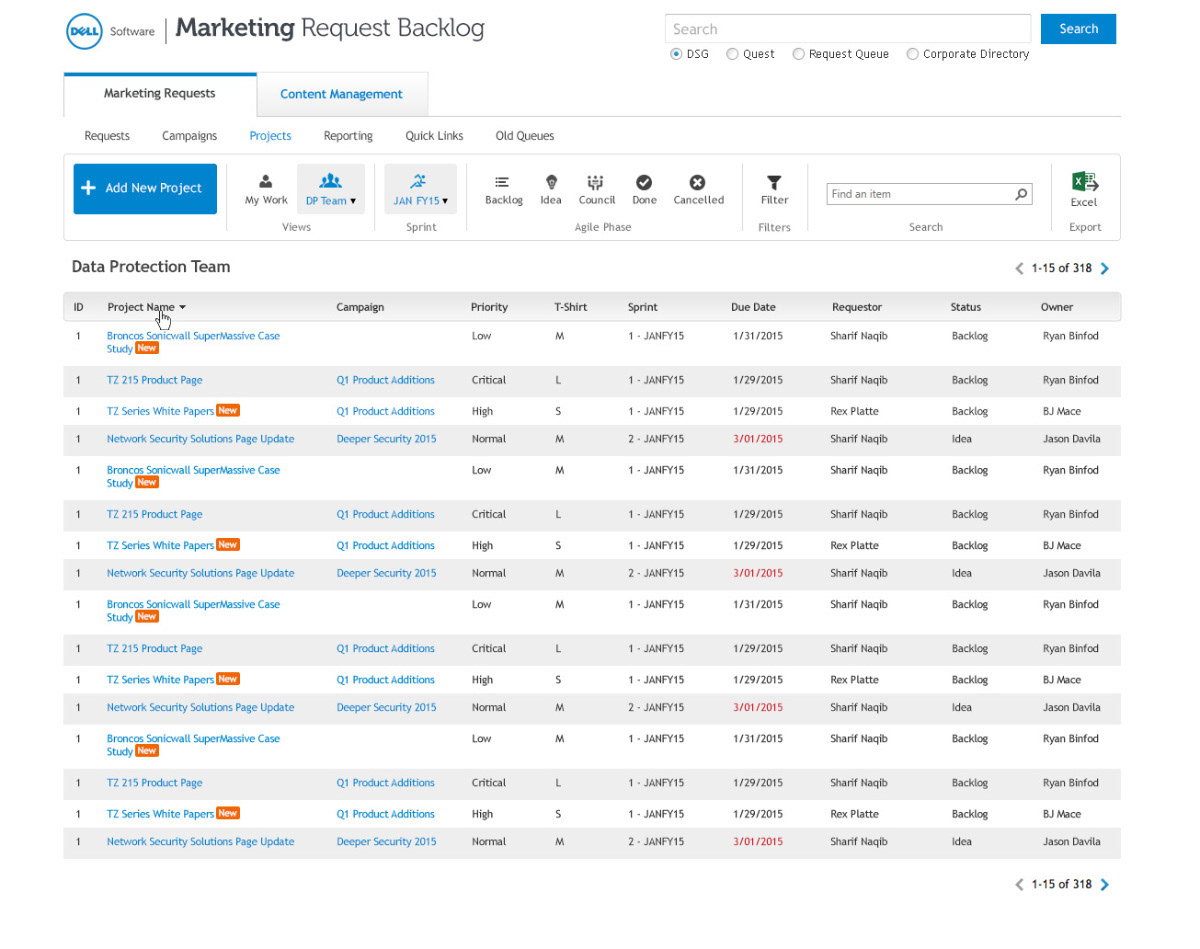This screenshot has height=949, width=1200.
Task: Open the last Deeper Security 2015 campaign link
Action: click(x=386, y=842)
